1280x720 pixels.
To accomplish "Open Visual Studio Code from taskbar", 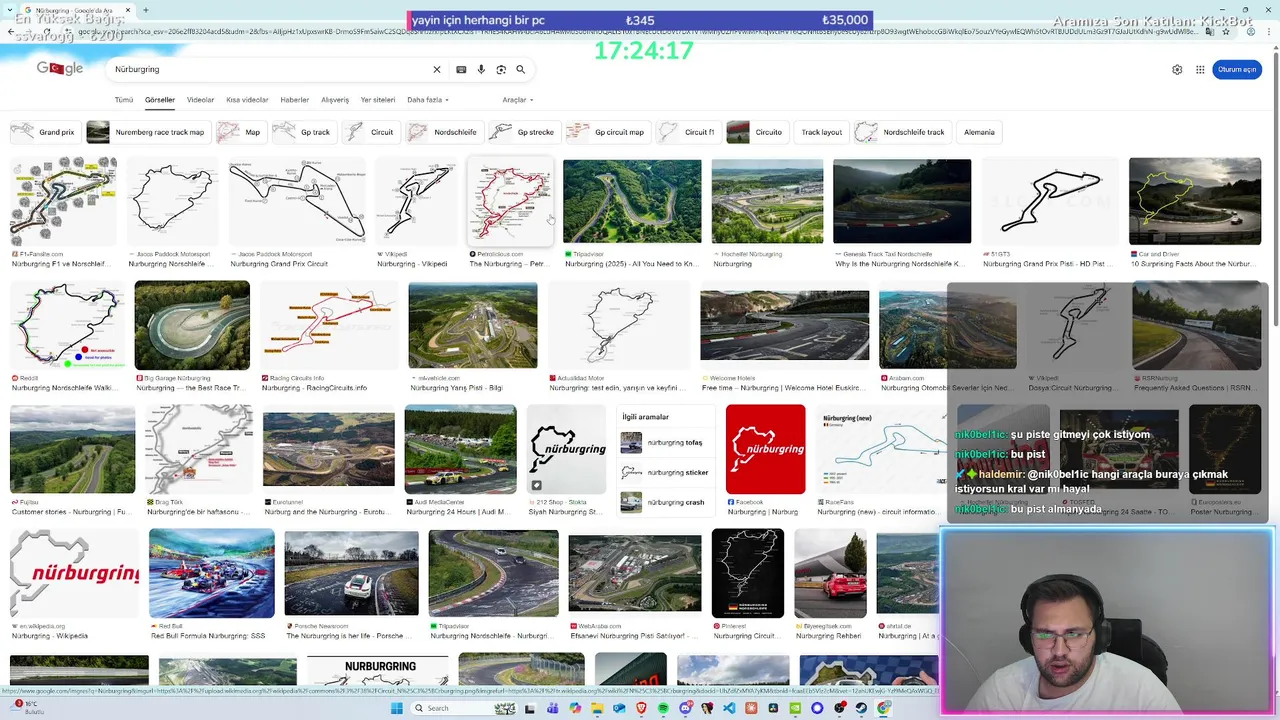I will [x=729, y=708].
